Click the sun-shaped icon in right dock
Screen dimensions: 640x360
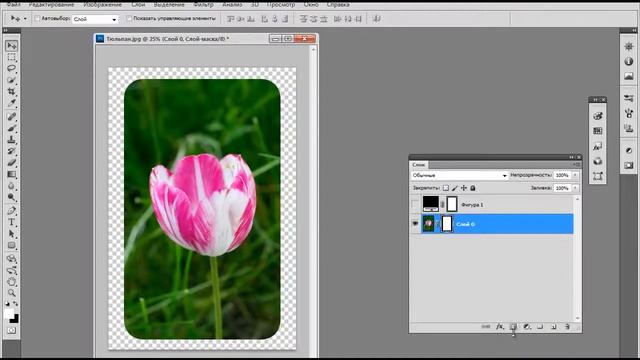coord(629,46)
